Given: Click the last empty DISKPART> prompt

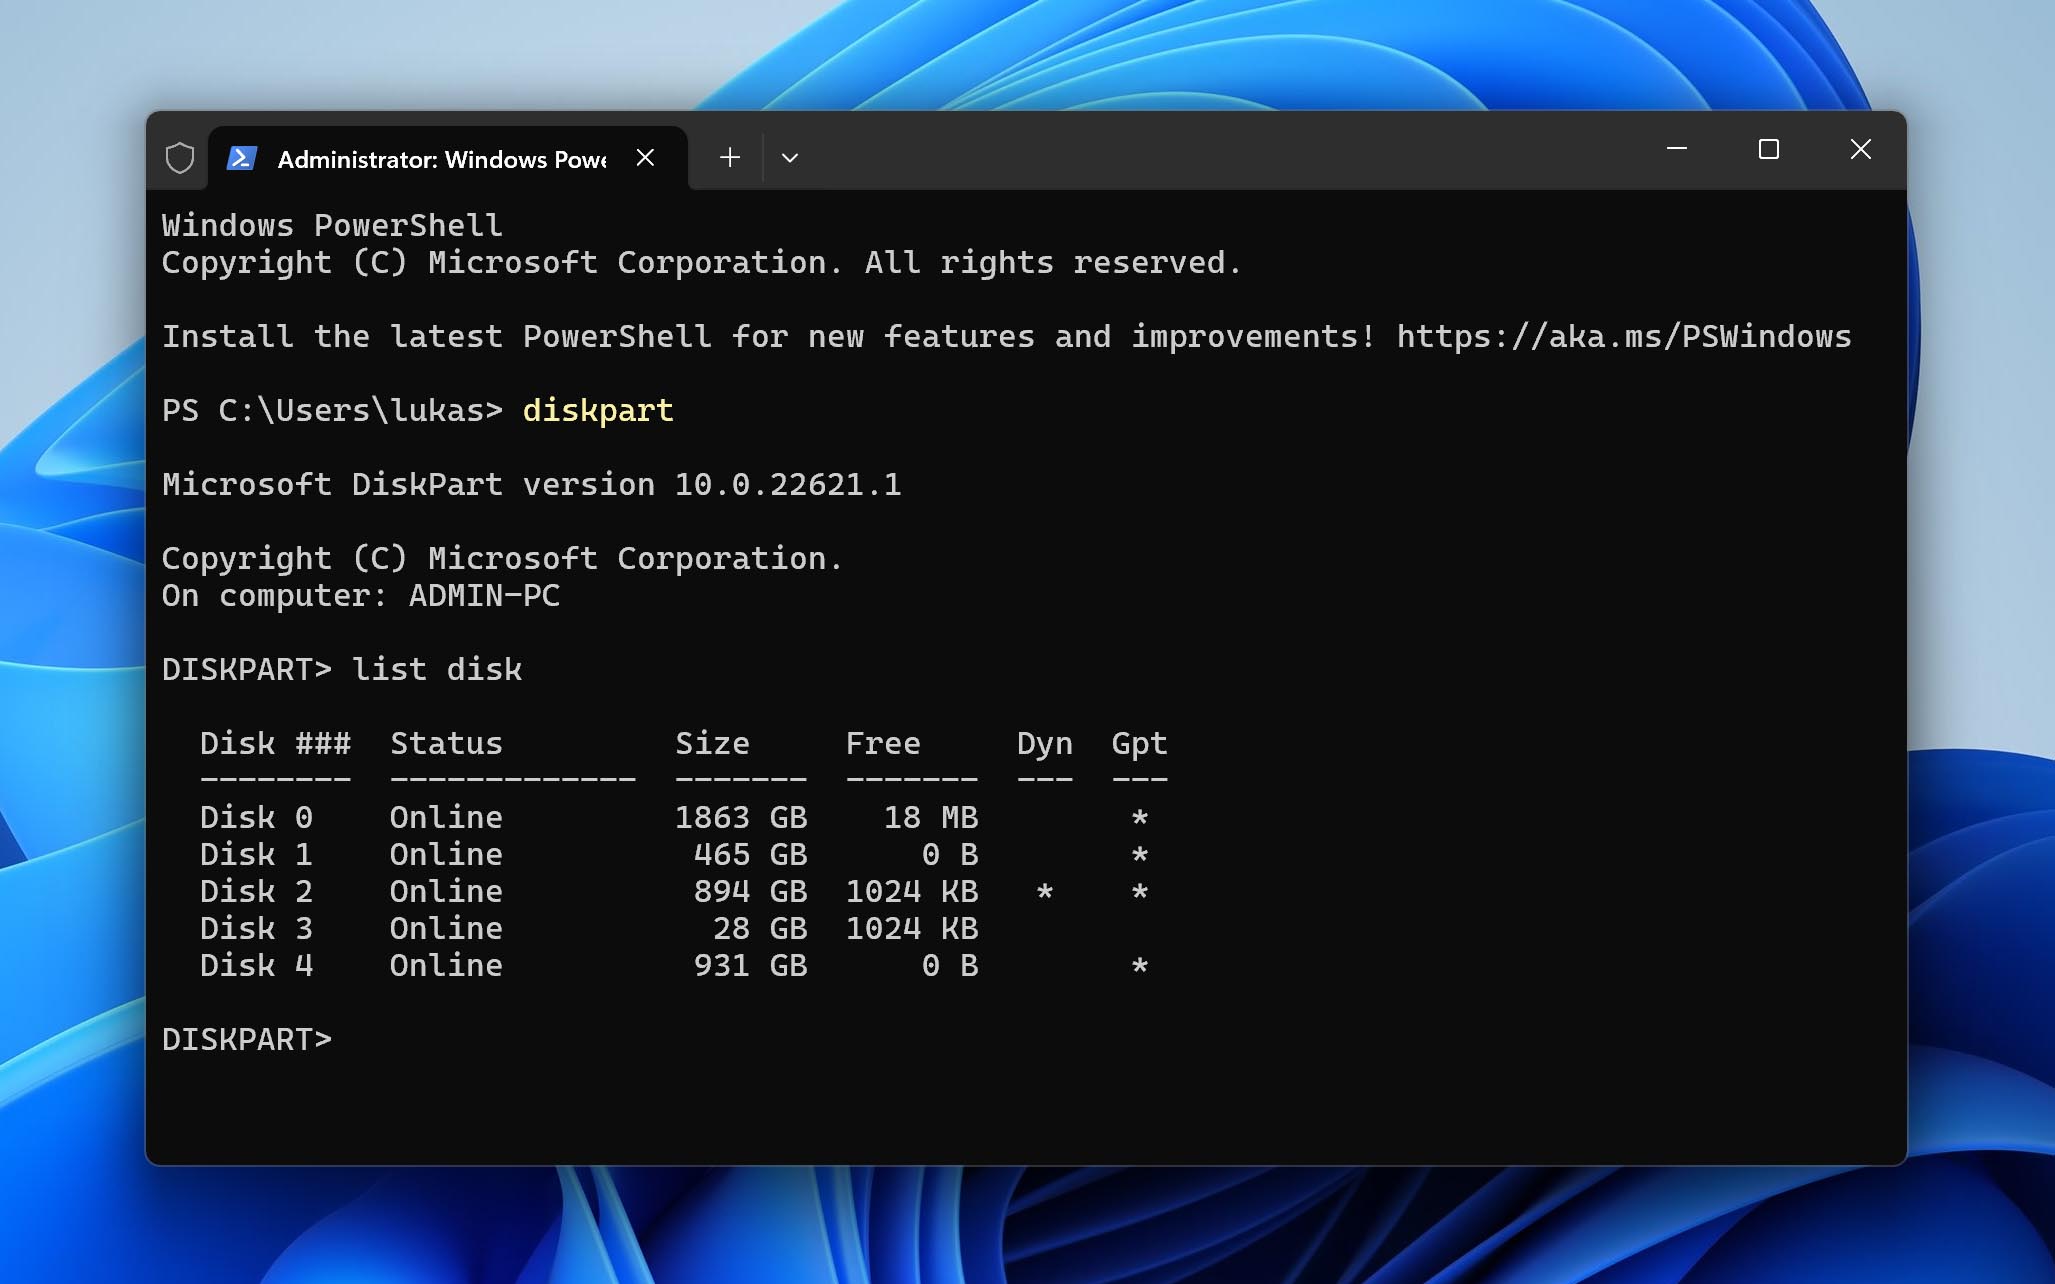Looking at the screenshot, I should pyautogui.click(x=247, y=1039).
